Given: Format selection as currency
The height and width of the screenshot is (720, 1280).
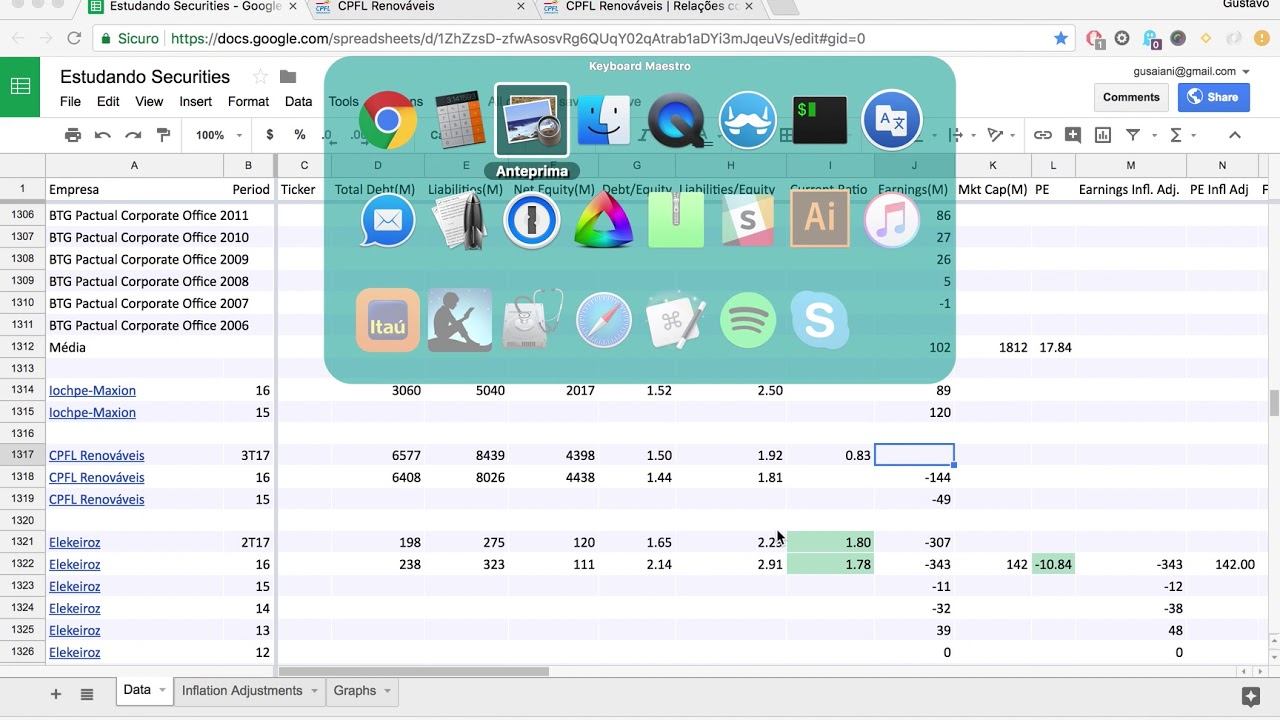Looking at the screenshot, I should 270,135.
